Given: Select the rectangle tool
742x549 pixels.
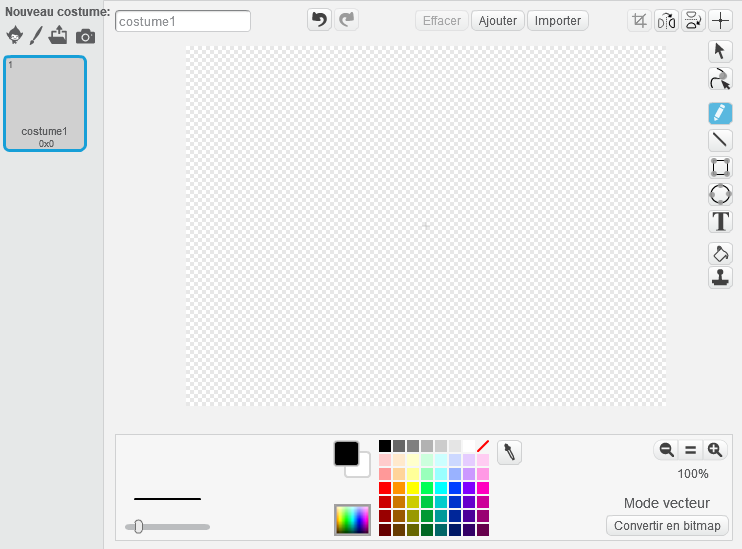Looking at the screenshot, I should [720, 167].
